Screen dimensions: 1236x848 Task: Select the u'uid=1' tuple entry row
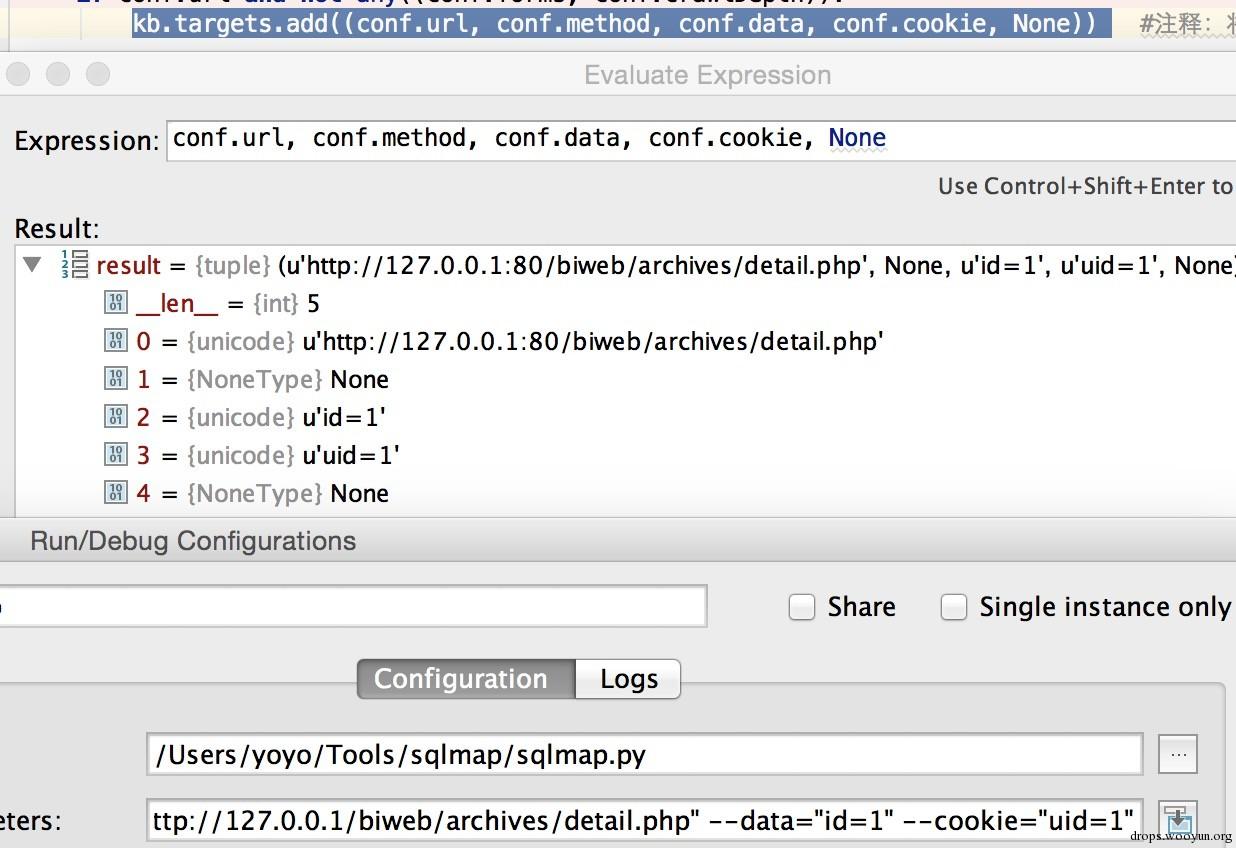pos(350,455)
